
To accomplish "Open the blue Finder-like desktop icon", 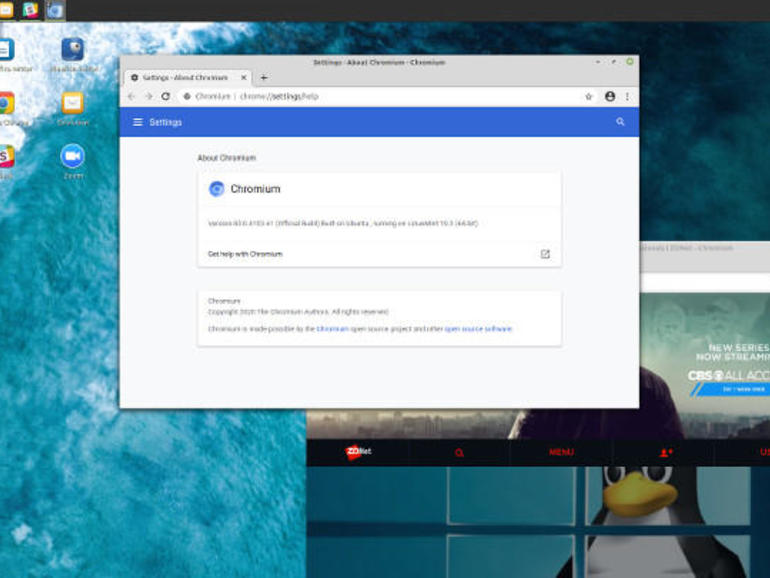I will (x=73, y=50).
